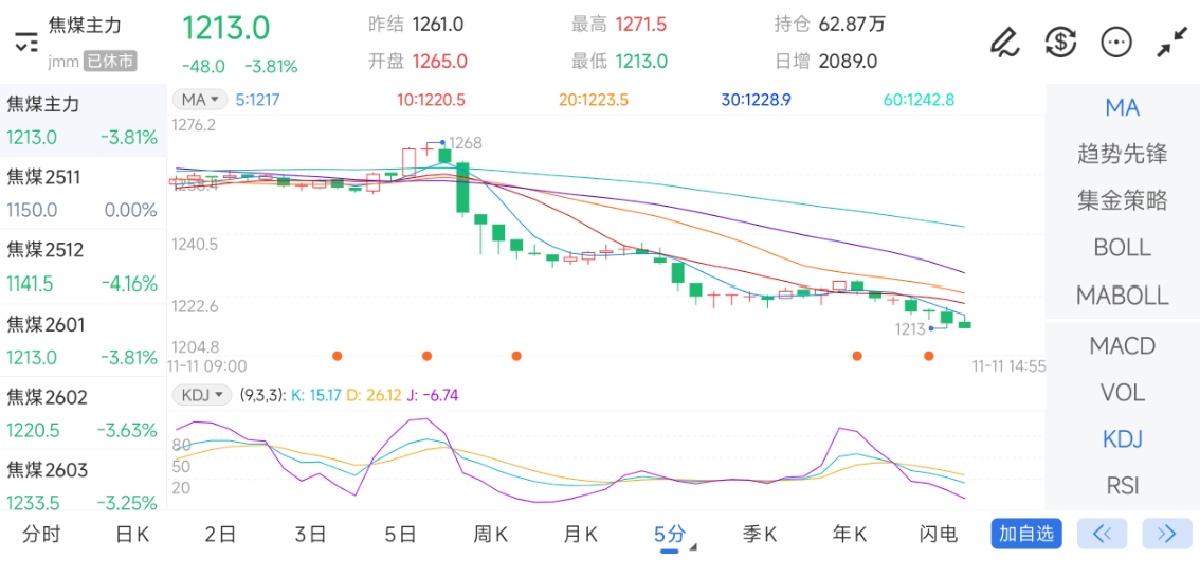The height and width of the screenshot is (571, 1200).
Task: Switch to 年K chart tab
Action: (850, 534)
